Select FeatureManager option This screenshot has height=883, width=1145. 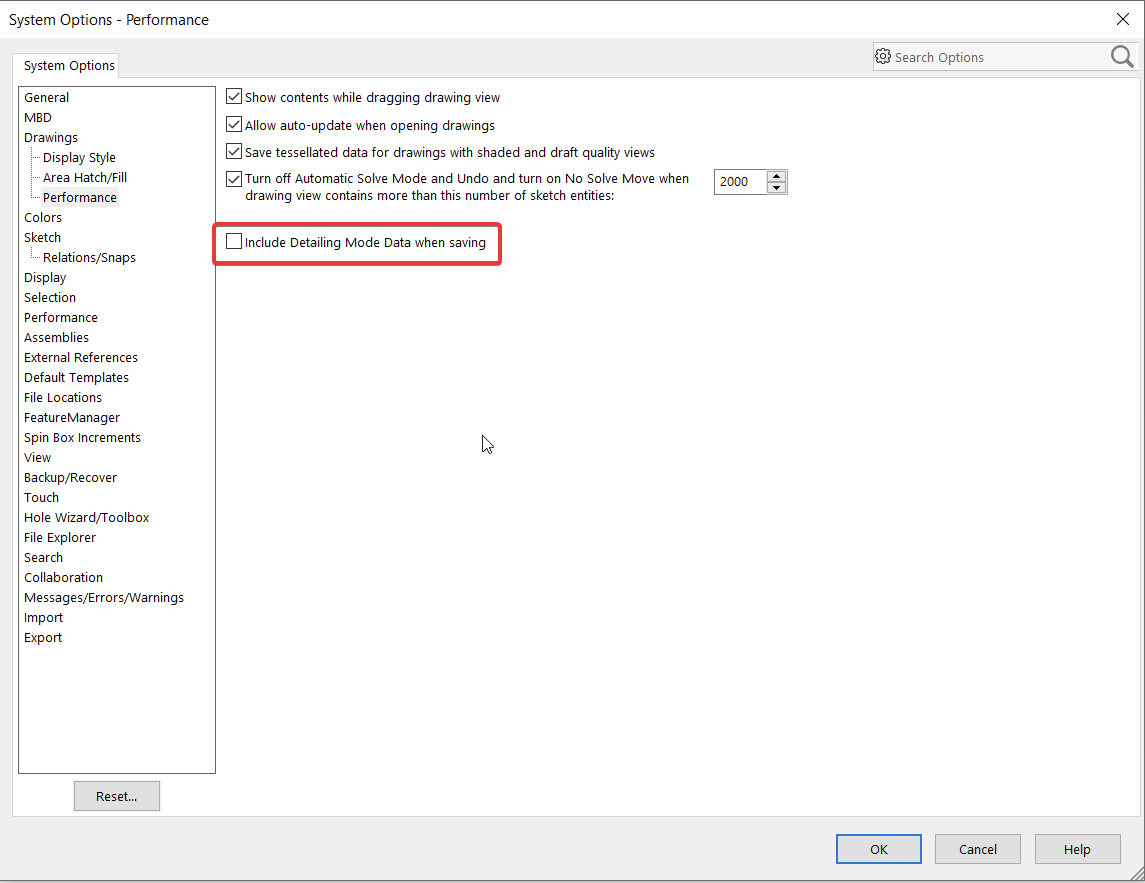tap(72, 418)
